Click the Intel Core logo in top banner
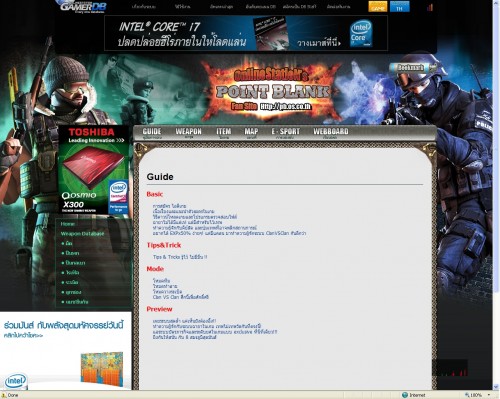 tap(361, 33)
